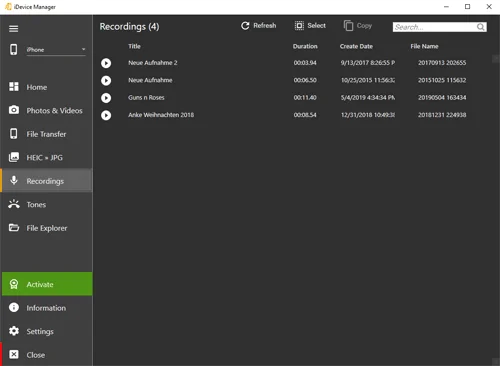The width and height of the screenshot is (500, 366).
Task: Click the green Activate button
Action: (47, 284)
